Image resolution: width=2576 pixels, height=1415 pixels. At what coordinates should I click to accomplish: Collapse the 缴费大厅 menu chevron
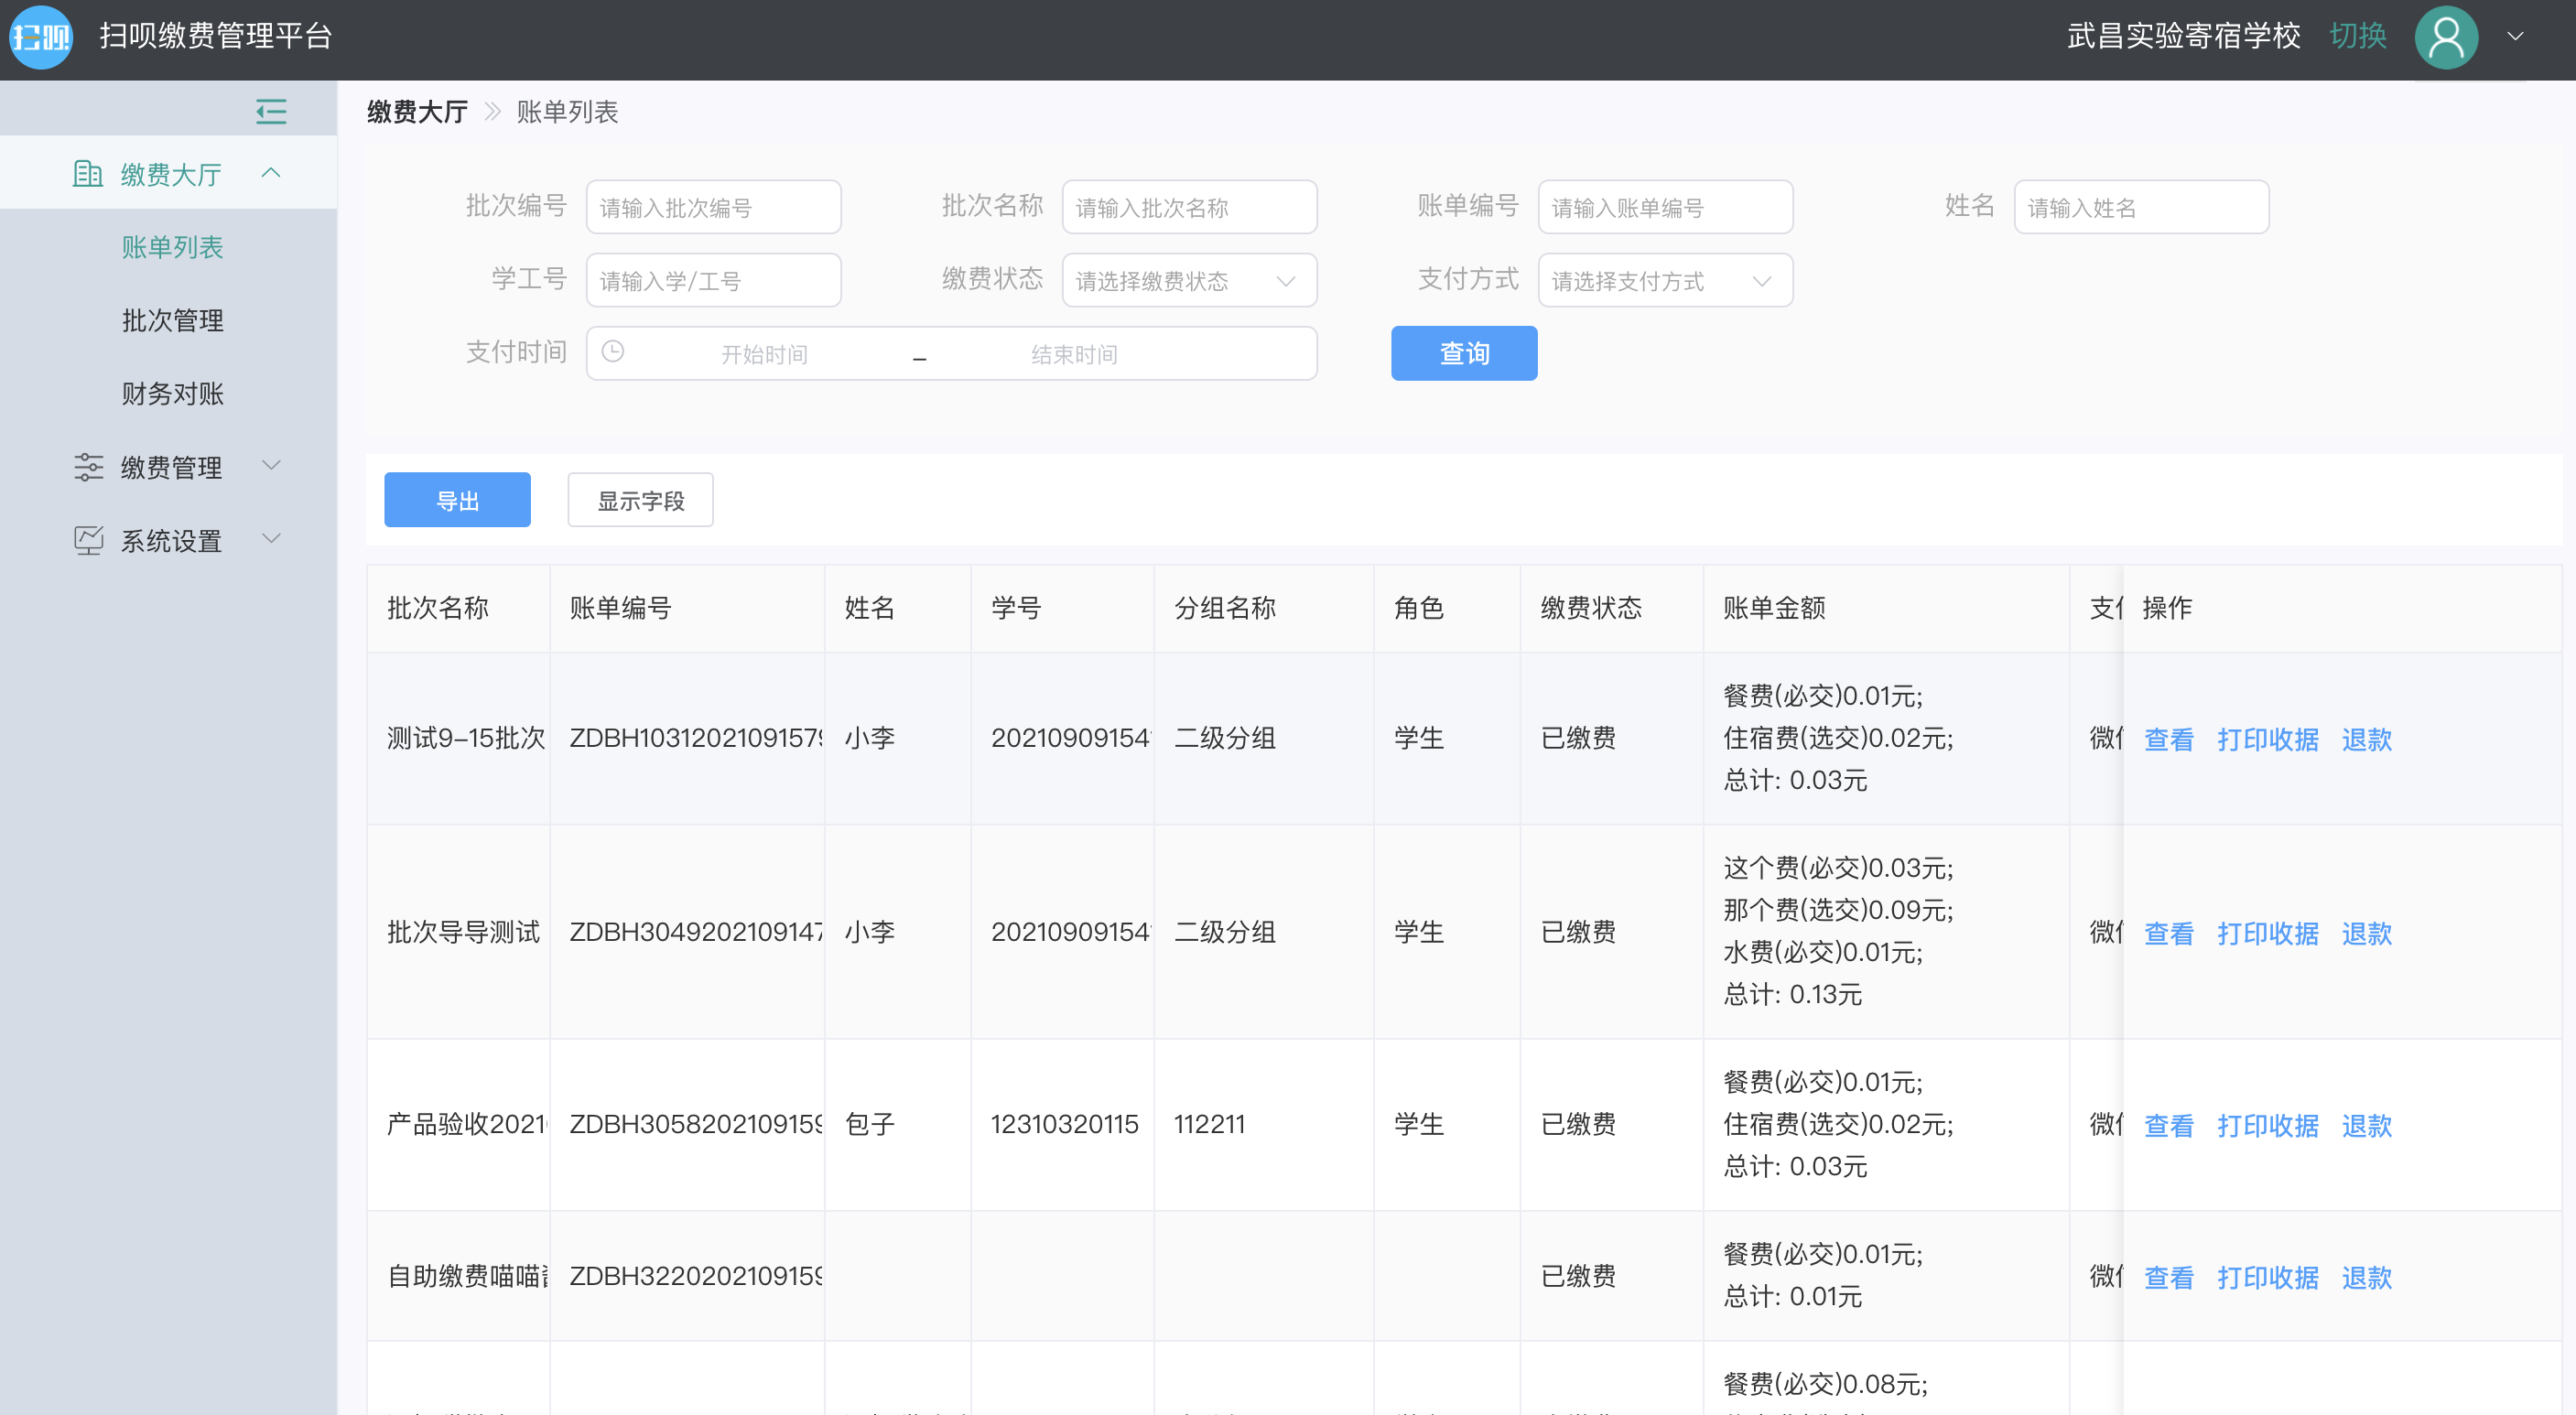click(x=271, y=173)
